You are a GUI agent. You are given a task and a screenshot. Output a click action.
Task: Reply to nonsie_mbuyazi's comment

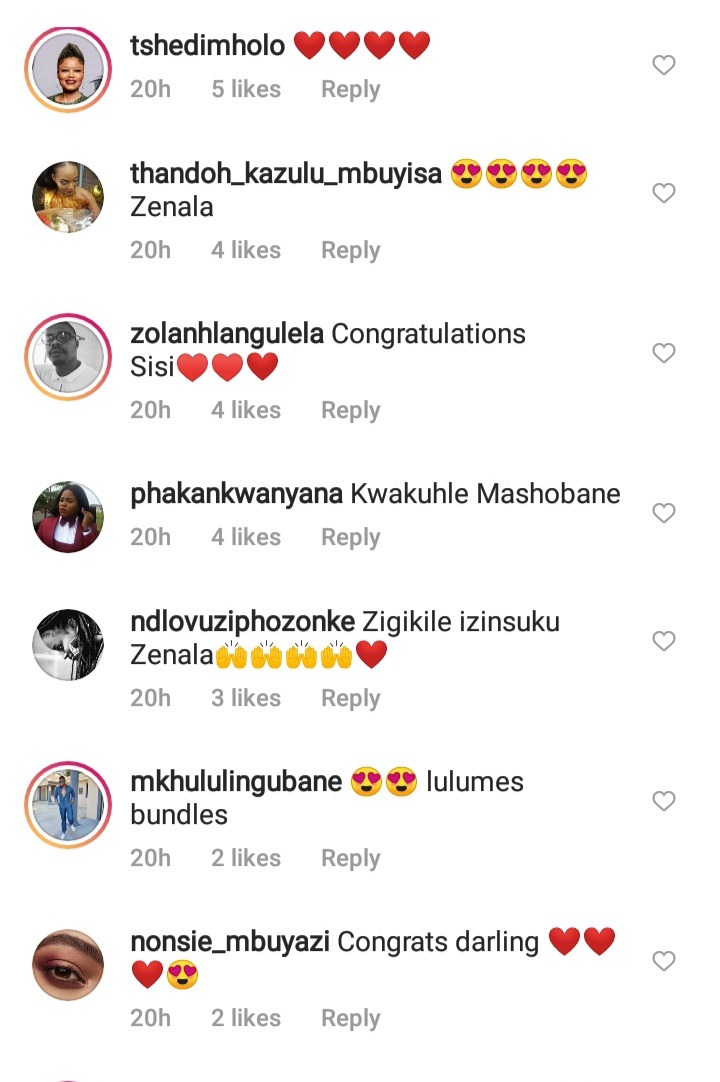pyautogui.click(x=351, y=1019)
